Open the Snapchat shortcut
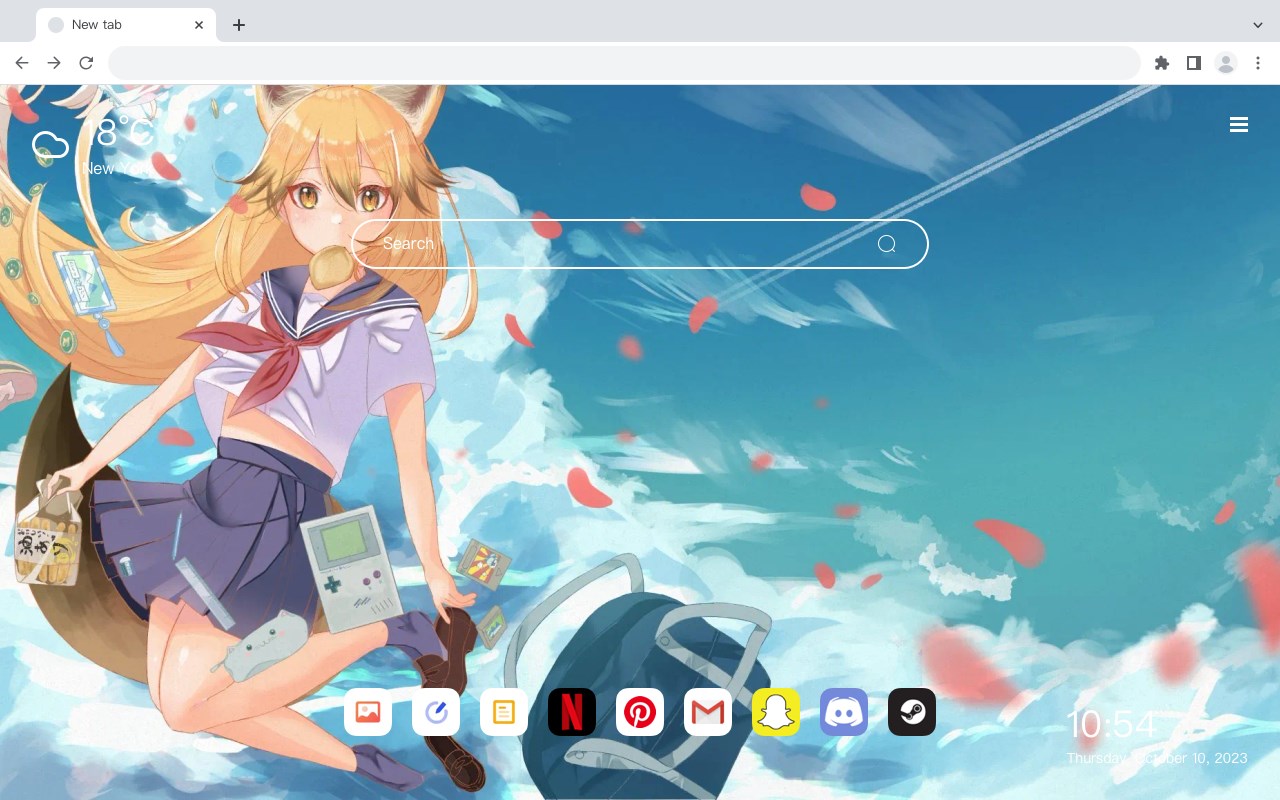This screenshot has width=1280, height=800. 776,712
